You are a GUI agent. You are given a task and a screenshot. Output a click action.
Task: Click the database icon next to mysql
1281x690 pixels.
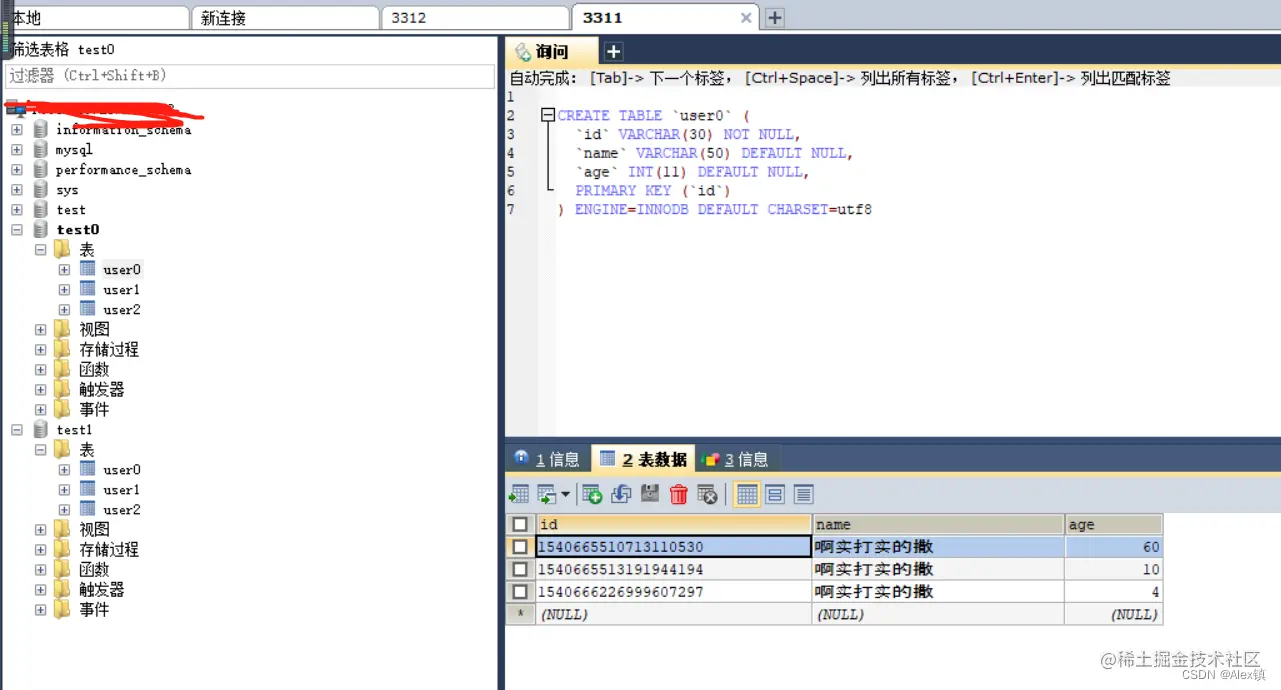(x=41, y=149)
